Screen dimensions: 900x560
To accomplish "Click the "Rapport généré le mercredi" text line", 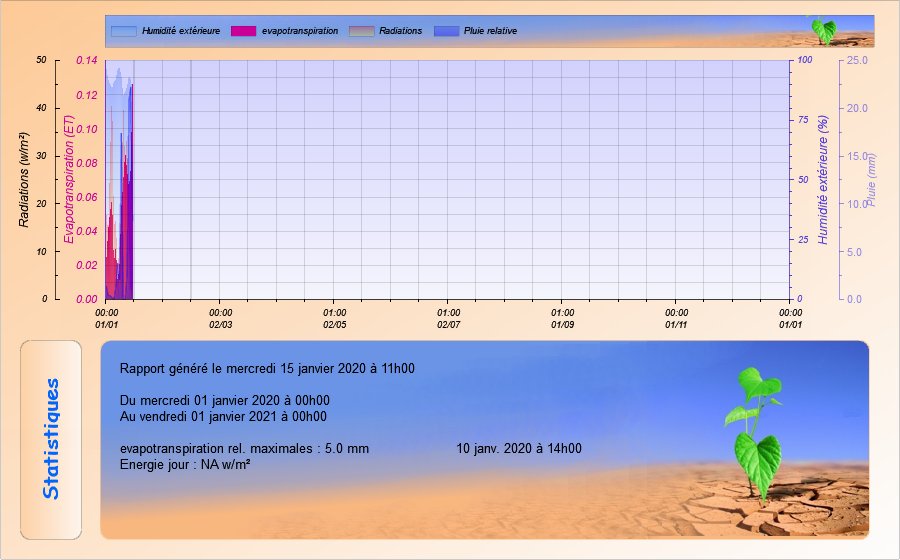I will pos(267,368).
